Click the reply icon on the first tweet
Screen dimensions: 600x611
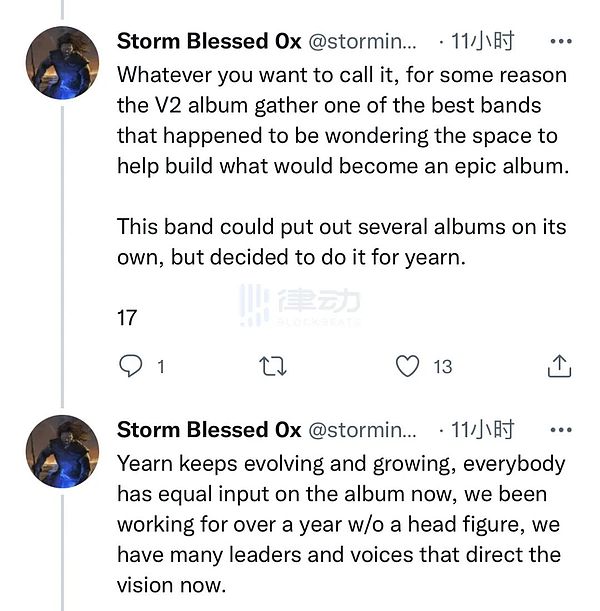131,367
